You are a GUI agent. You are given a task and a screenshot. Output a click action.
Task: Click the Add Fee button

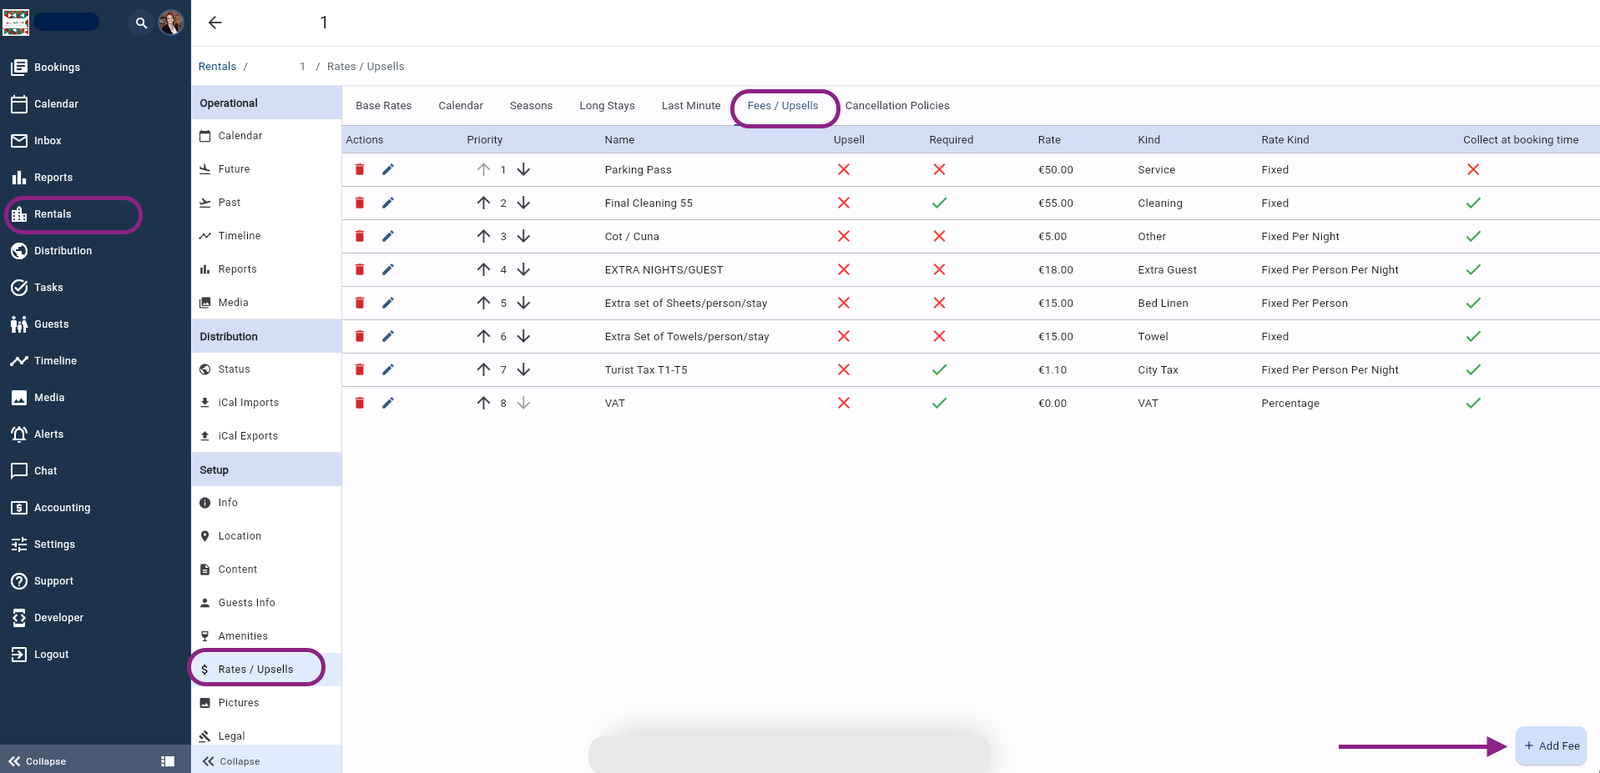tap(1551, 746)
